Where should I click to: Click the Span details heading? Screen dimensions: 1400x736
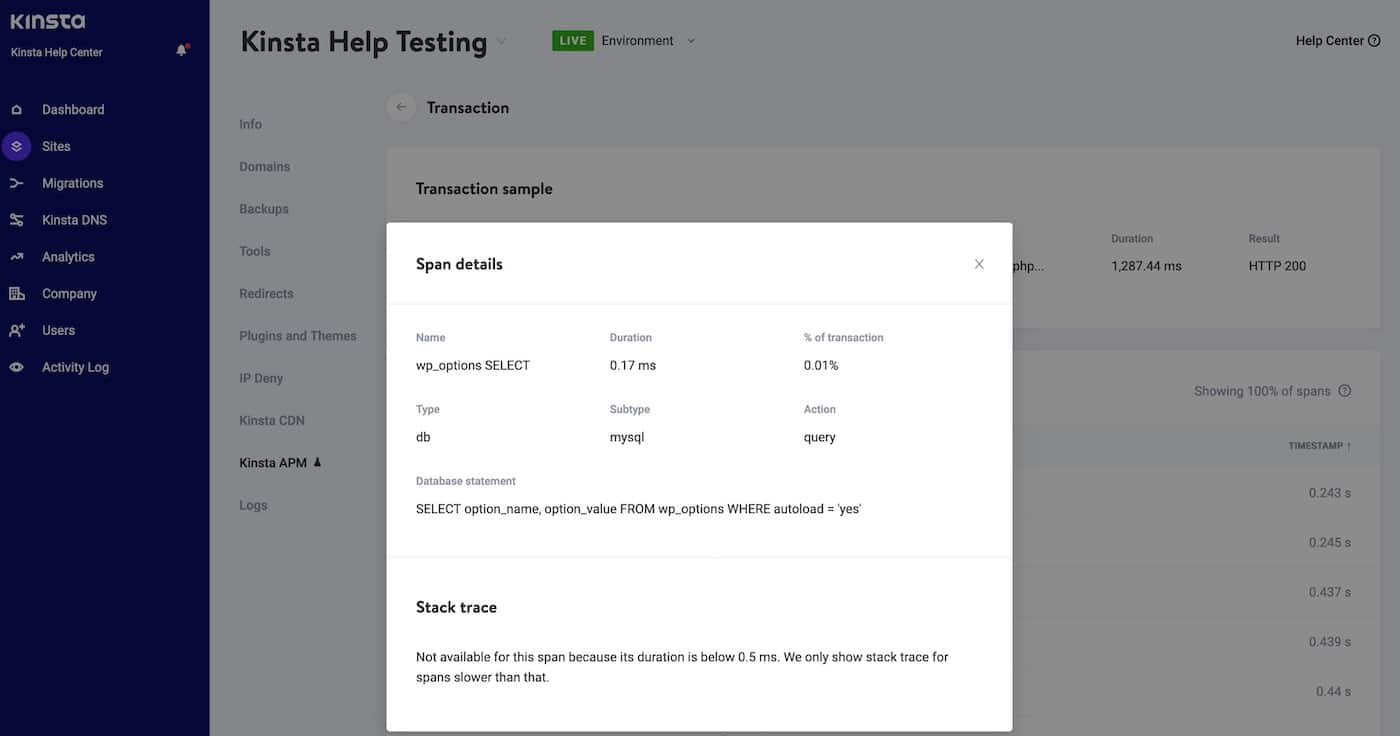[459, 264]
